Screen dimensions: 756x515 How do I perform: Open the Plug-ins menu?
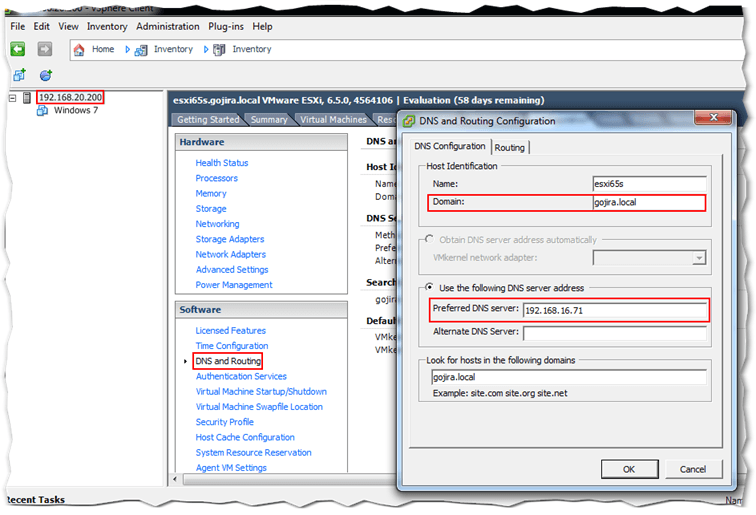[x=226, y=27]
